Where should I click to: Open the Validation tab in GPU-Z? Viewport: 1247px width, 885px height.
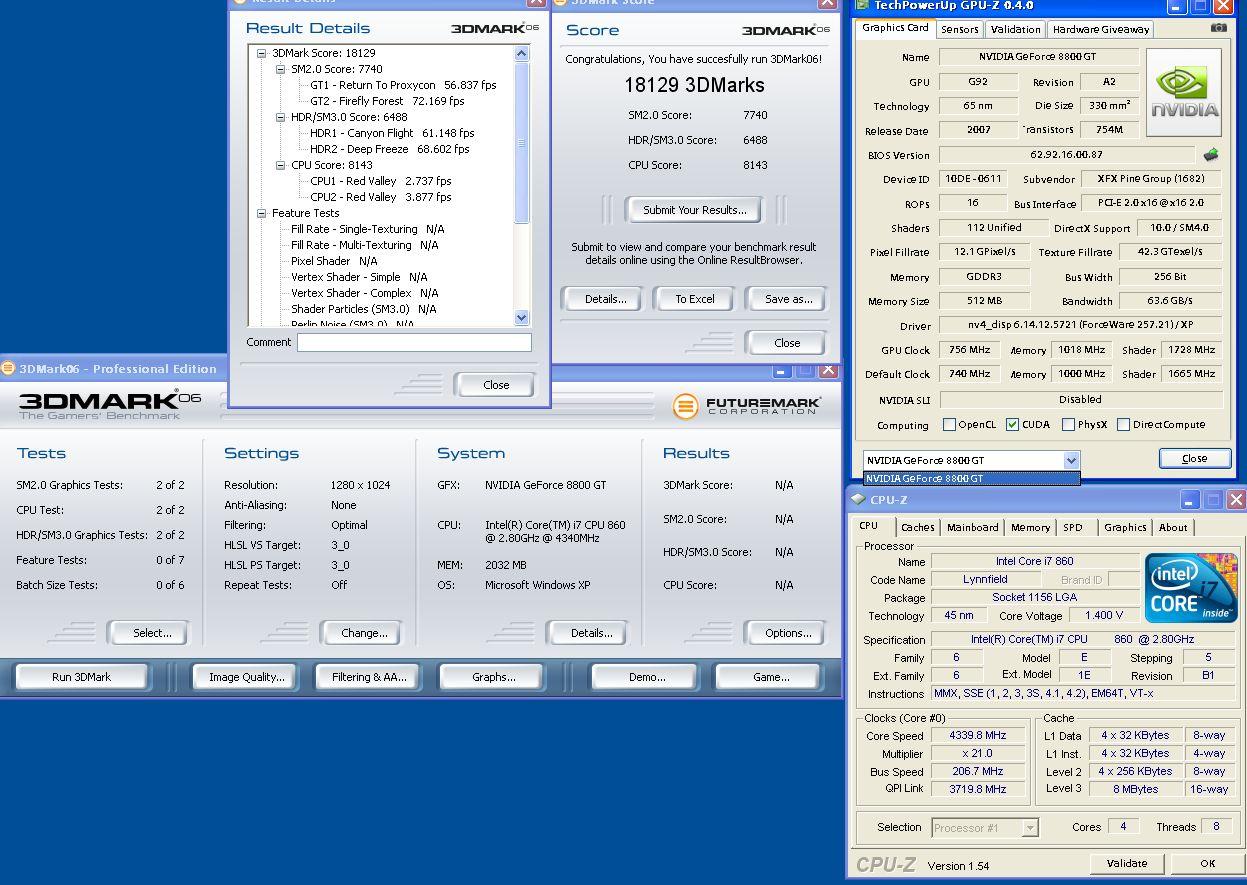click(1015, 29)
